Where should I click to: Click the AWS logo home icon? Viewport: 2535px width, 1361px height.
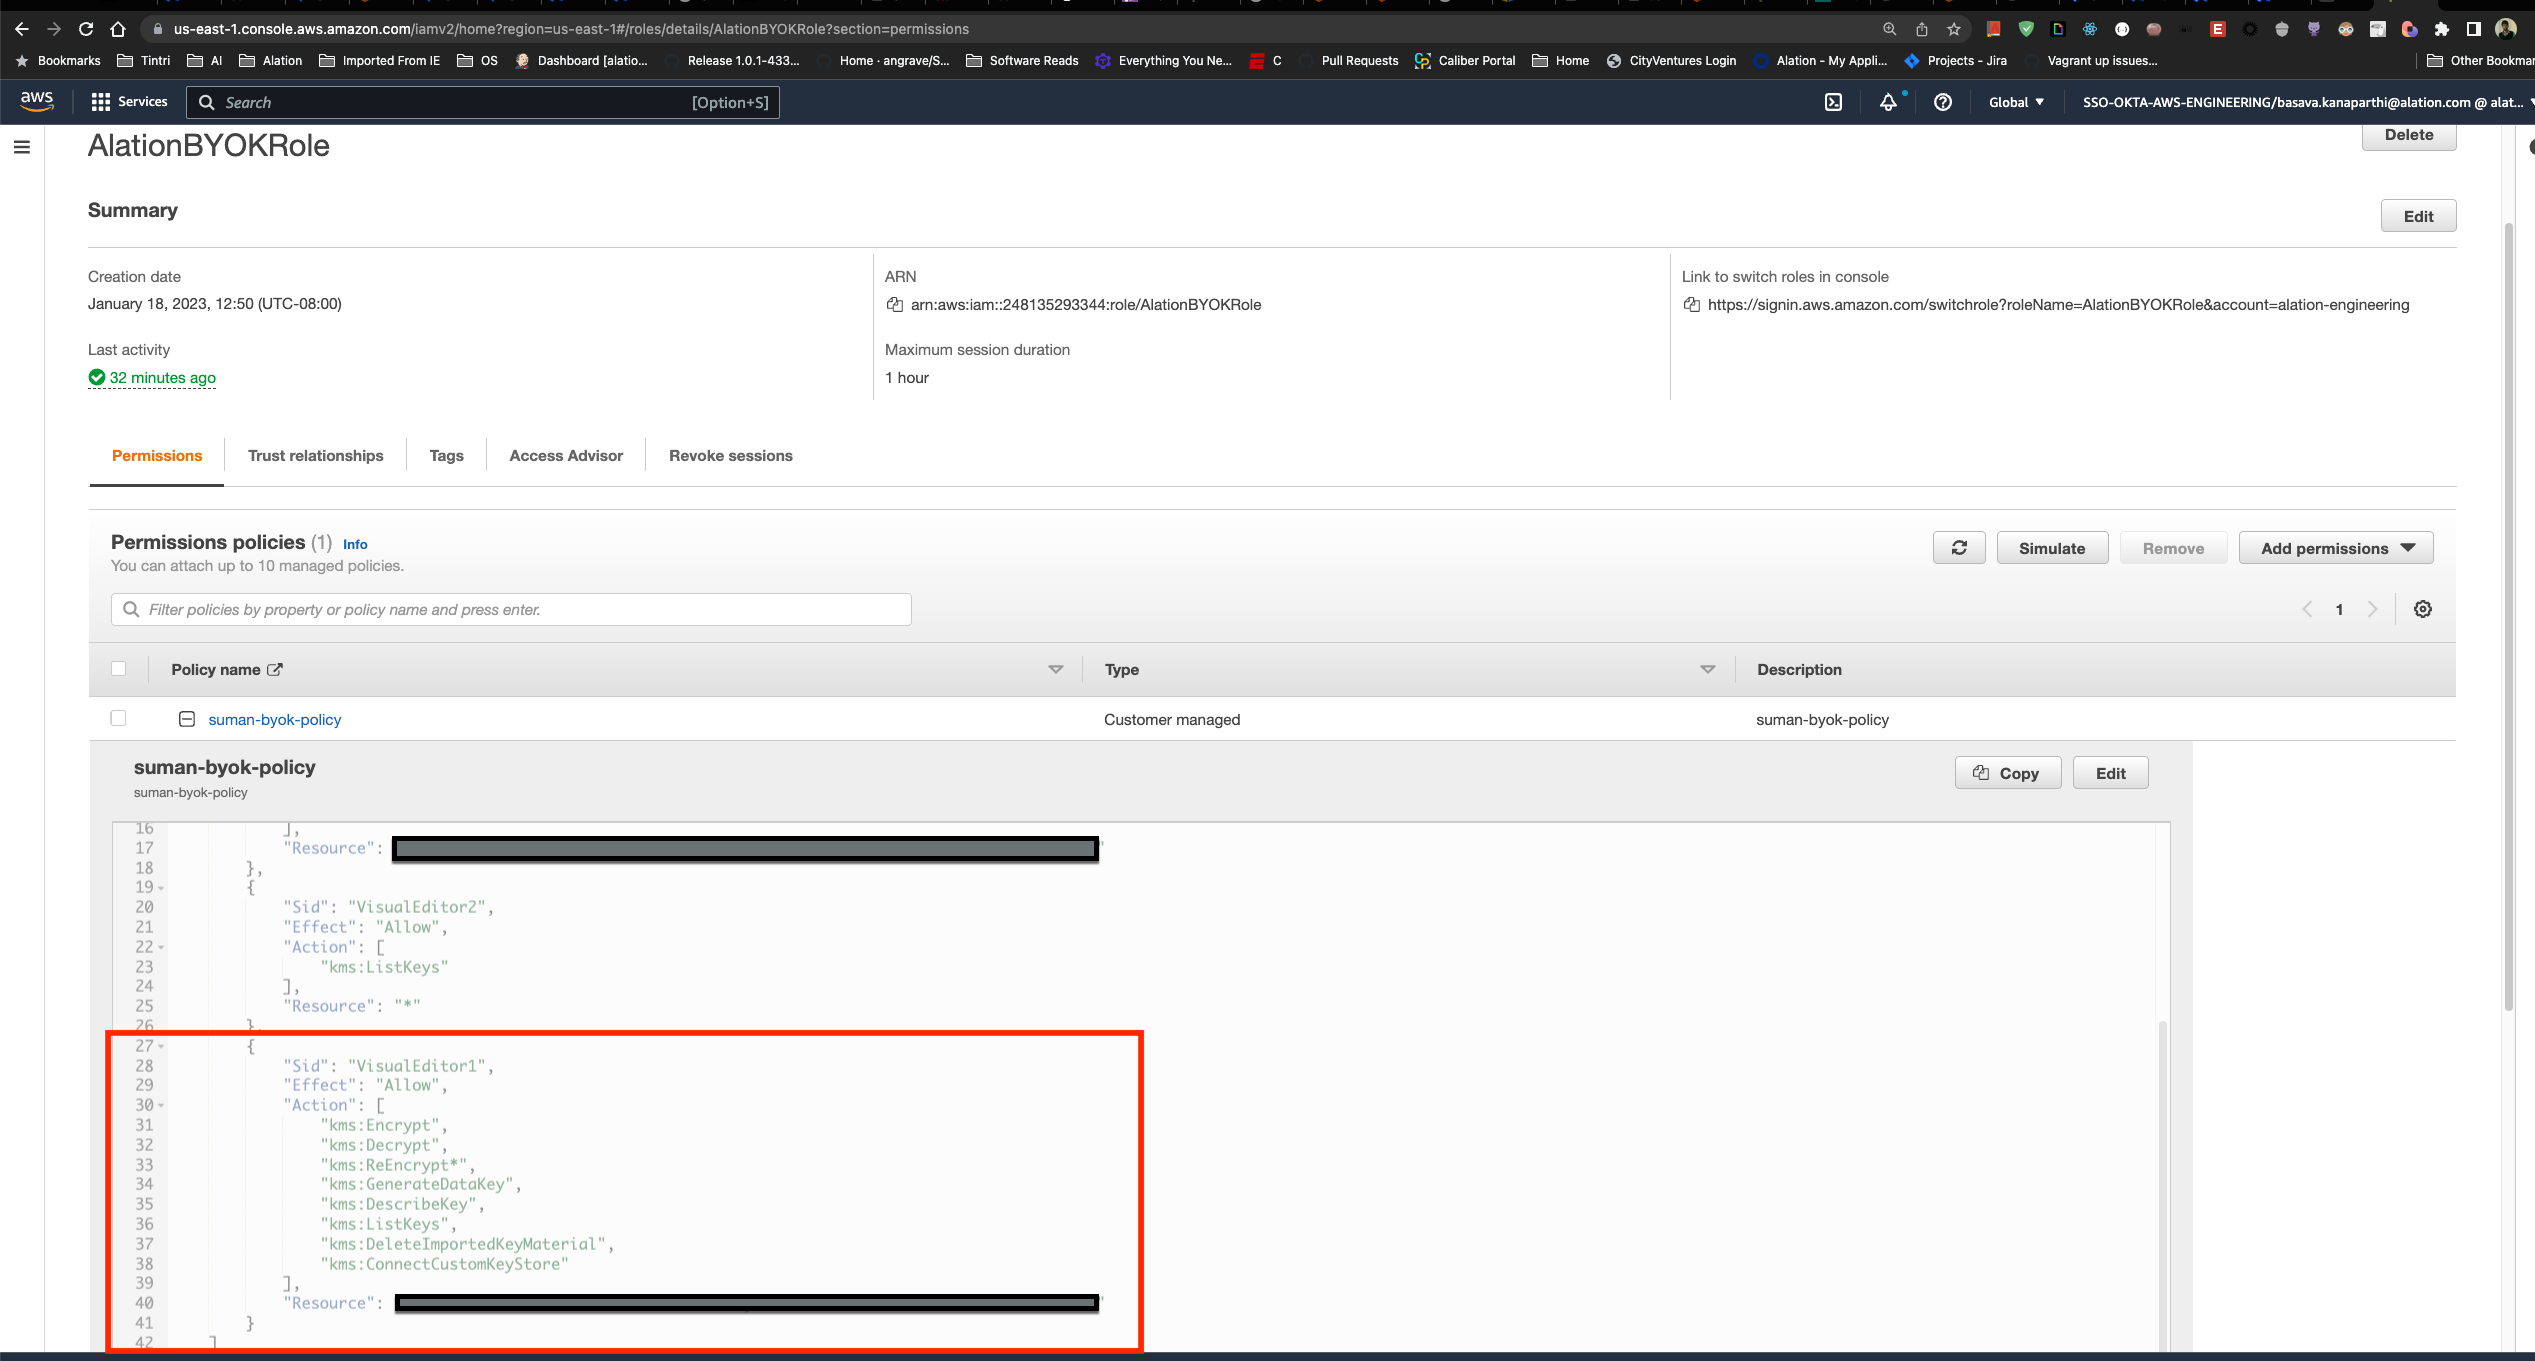(37, 101)
